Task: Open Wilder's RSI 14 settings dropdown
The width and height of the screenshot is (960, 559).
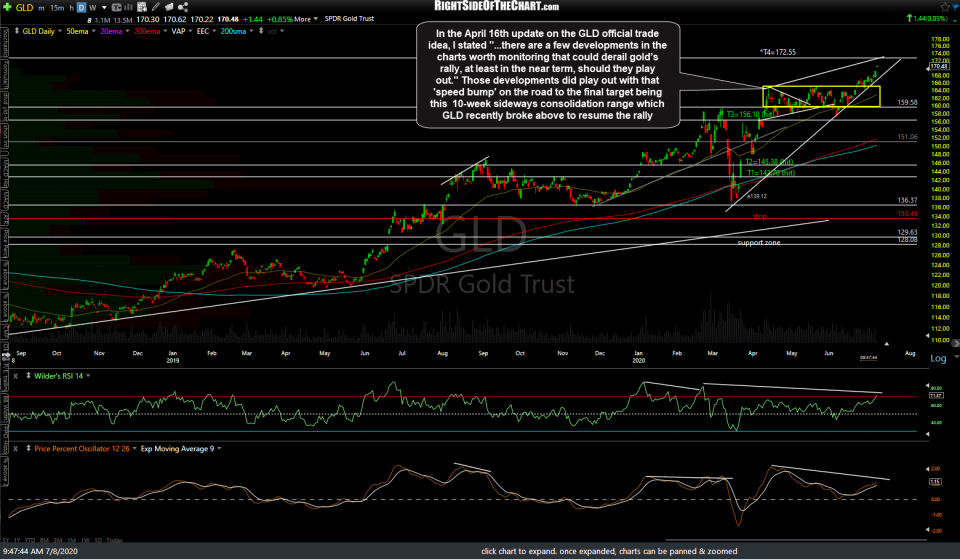Action: pos(88,376)
